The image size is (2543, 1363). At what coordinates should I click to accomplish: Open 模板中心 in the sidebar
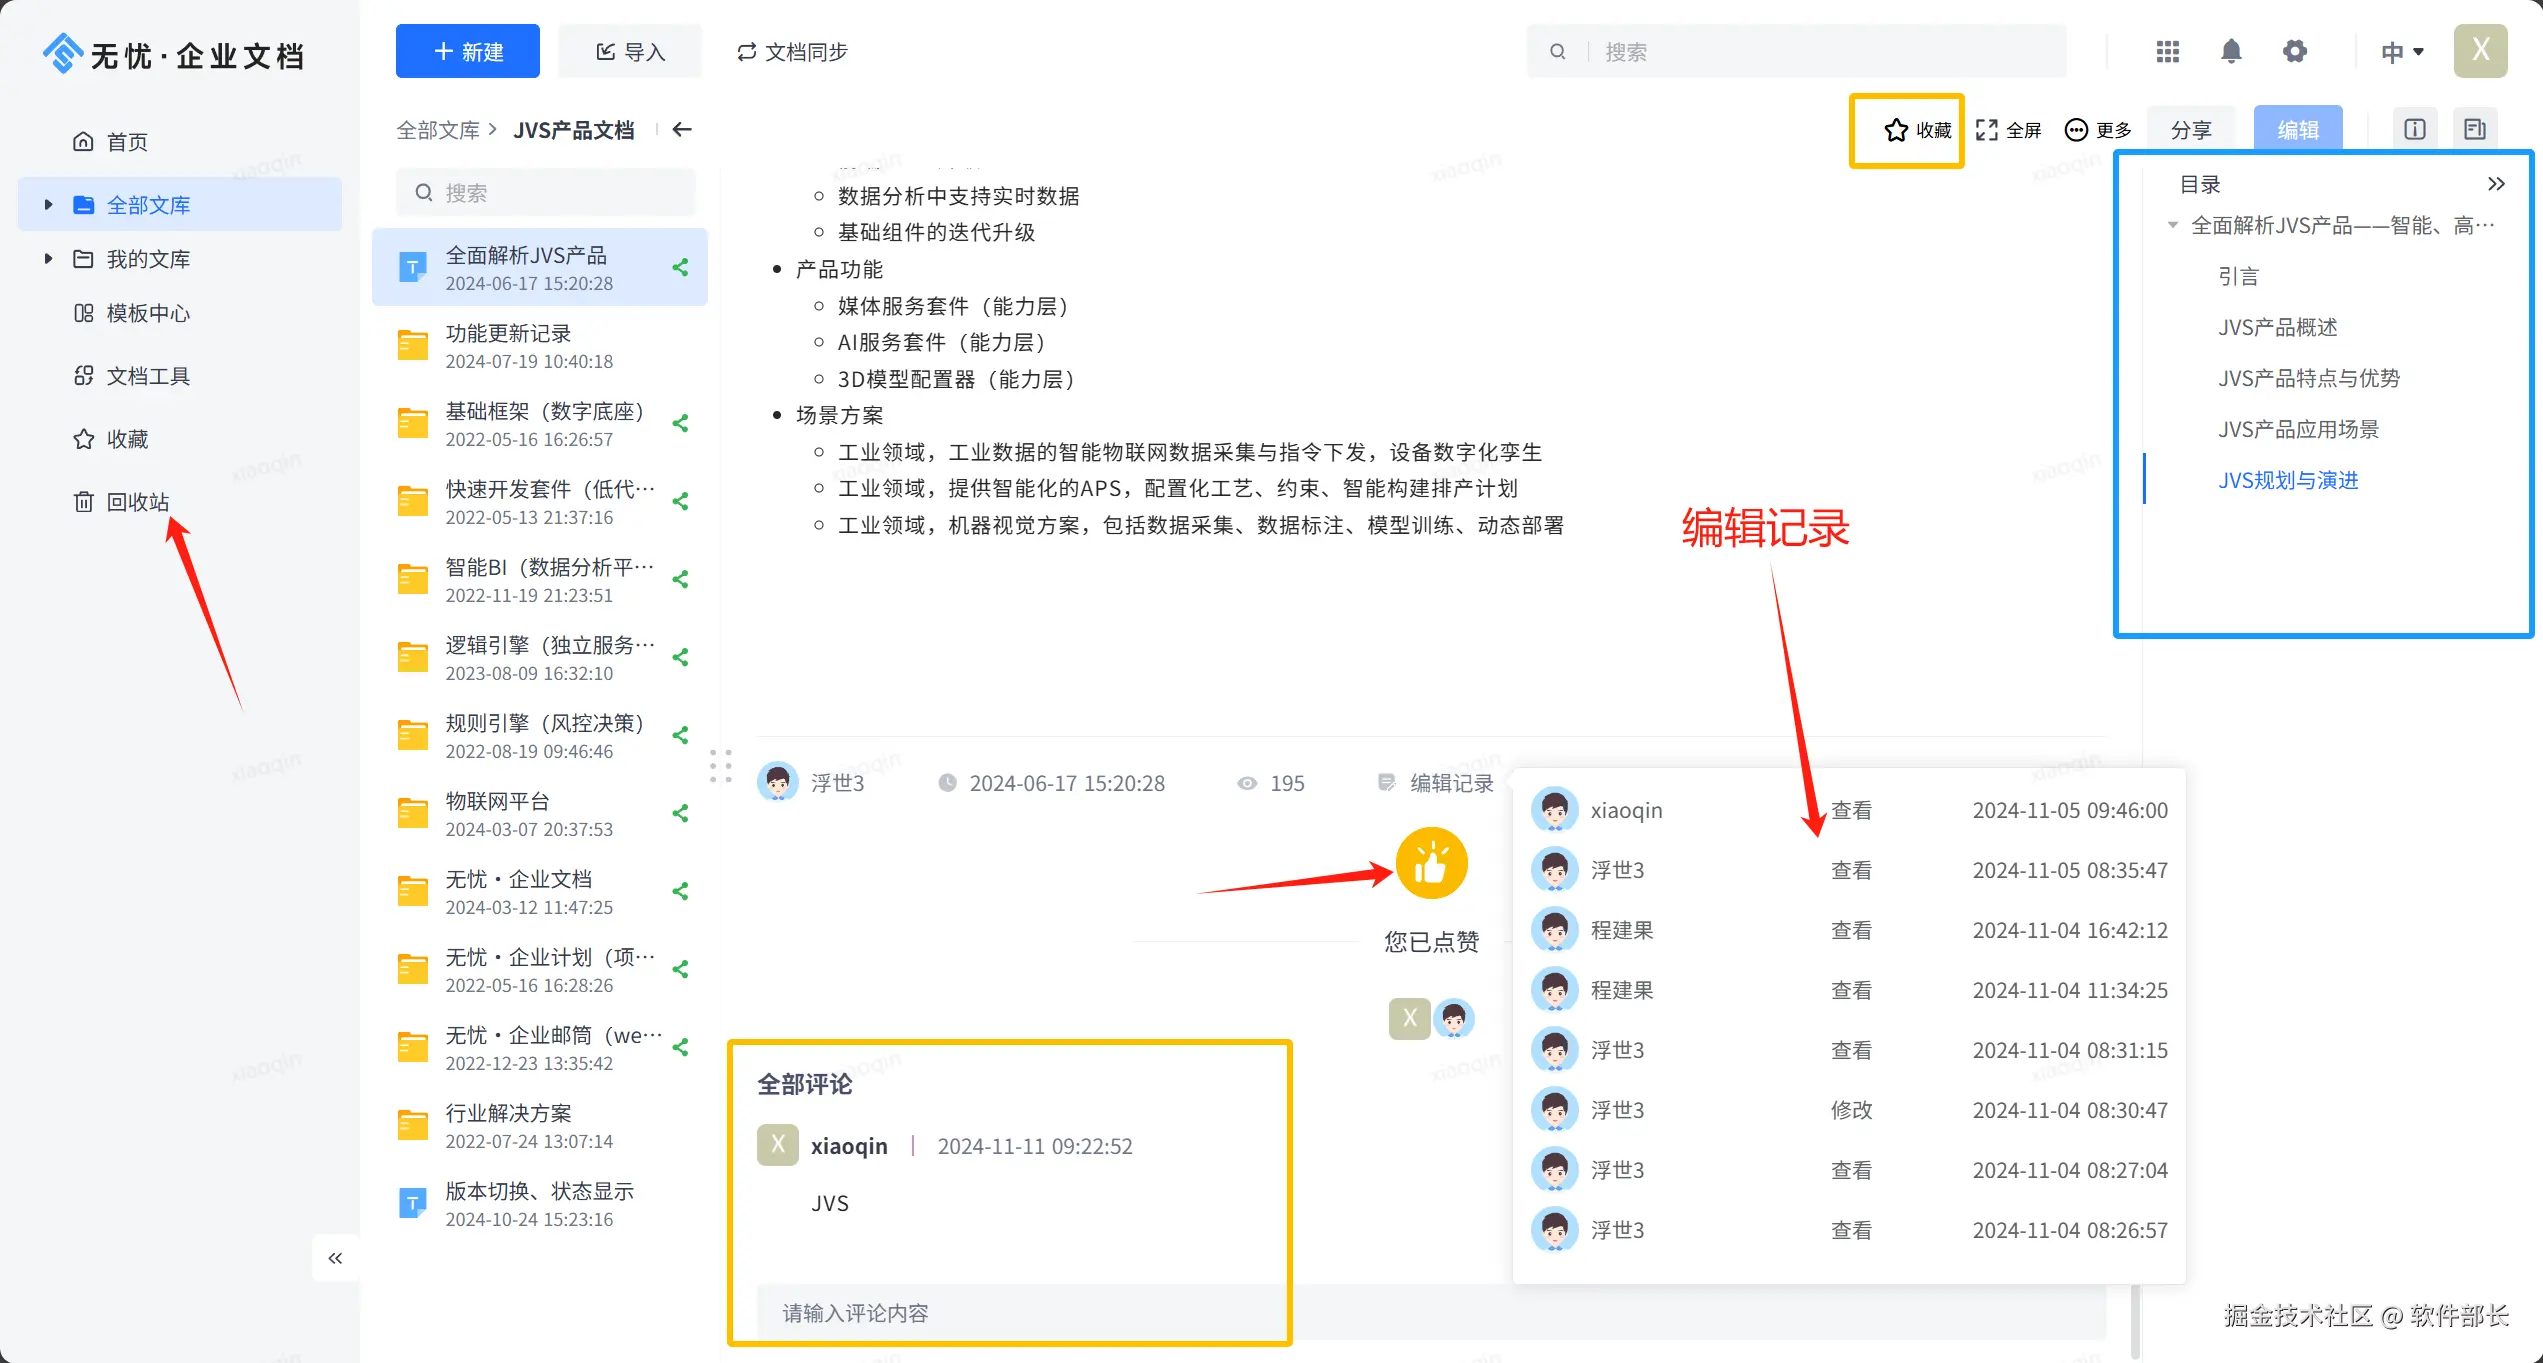click(x=147, y=314)
